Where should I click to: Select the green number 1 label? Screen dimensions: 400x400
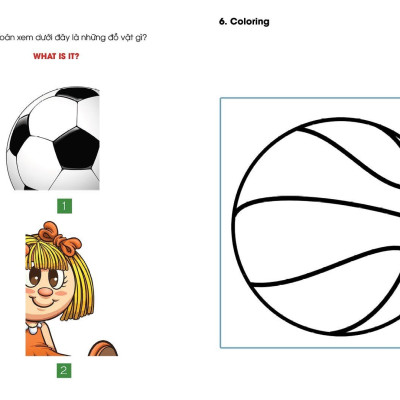point(64,206)
